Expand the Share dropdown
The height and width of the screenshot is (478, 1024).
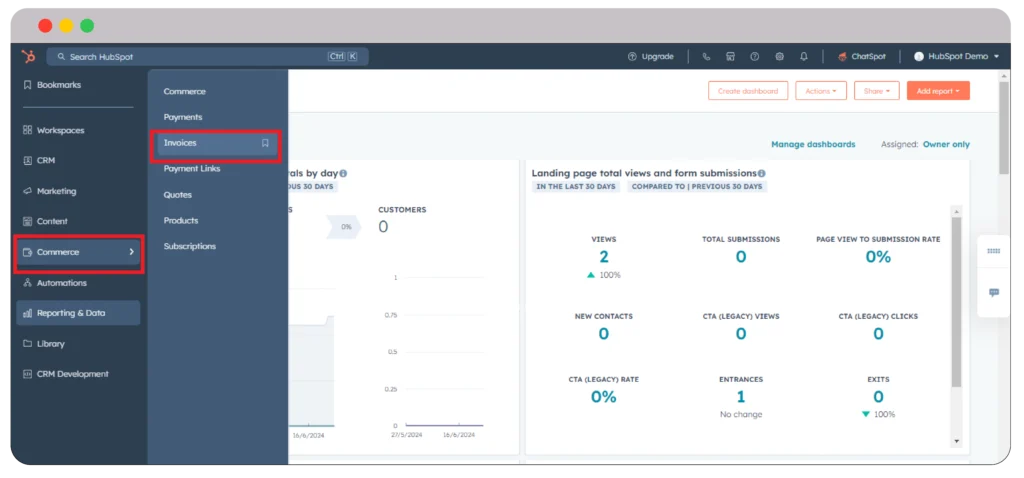876,91
